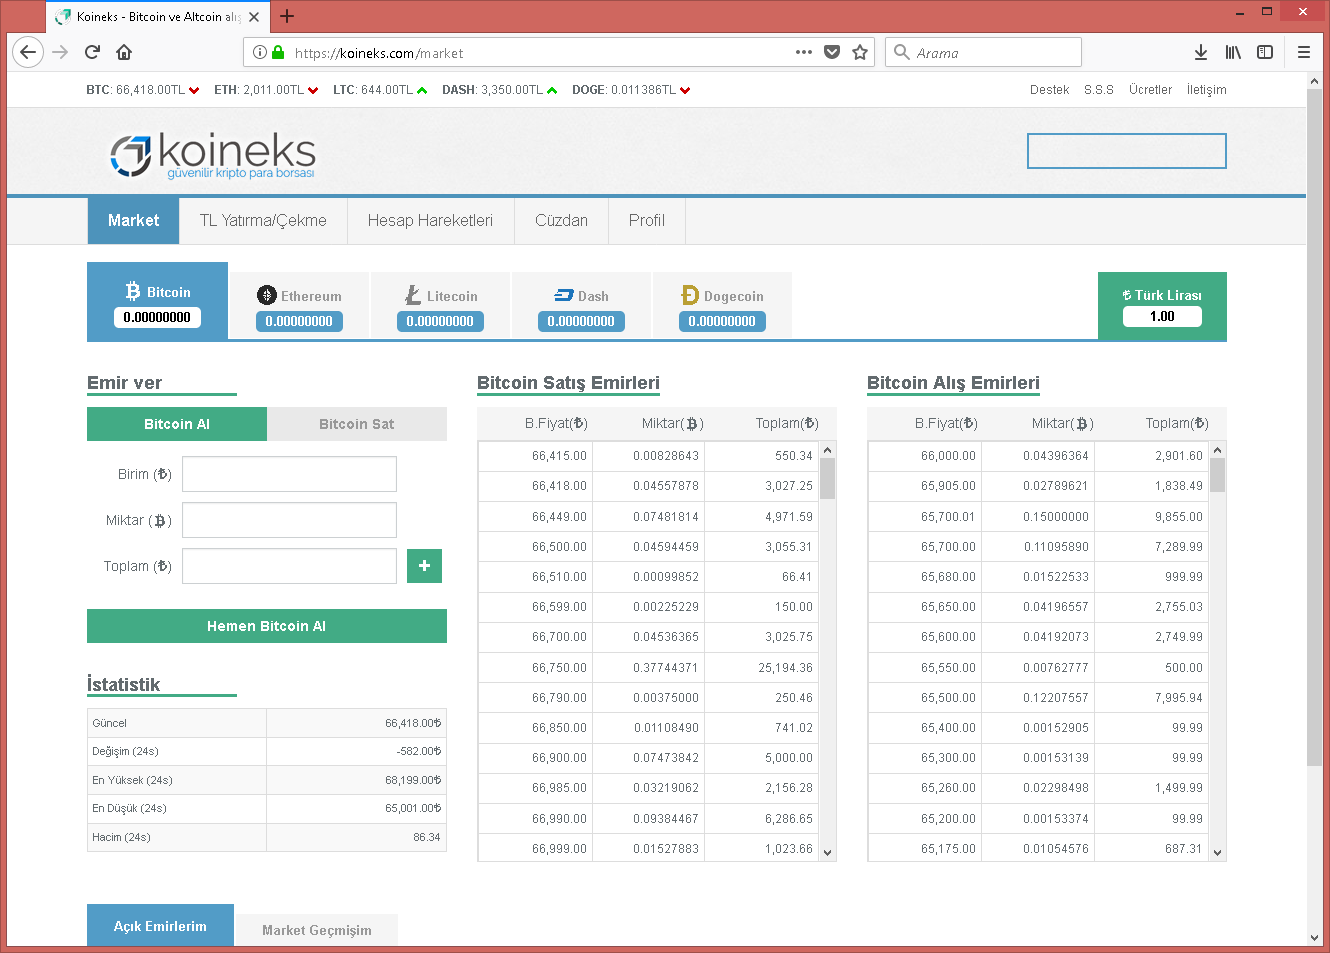The width and height of the screenshot is (1330, 953).
Task: Open the Hesap Hareketleri tab
Action: tap(430, 221)
